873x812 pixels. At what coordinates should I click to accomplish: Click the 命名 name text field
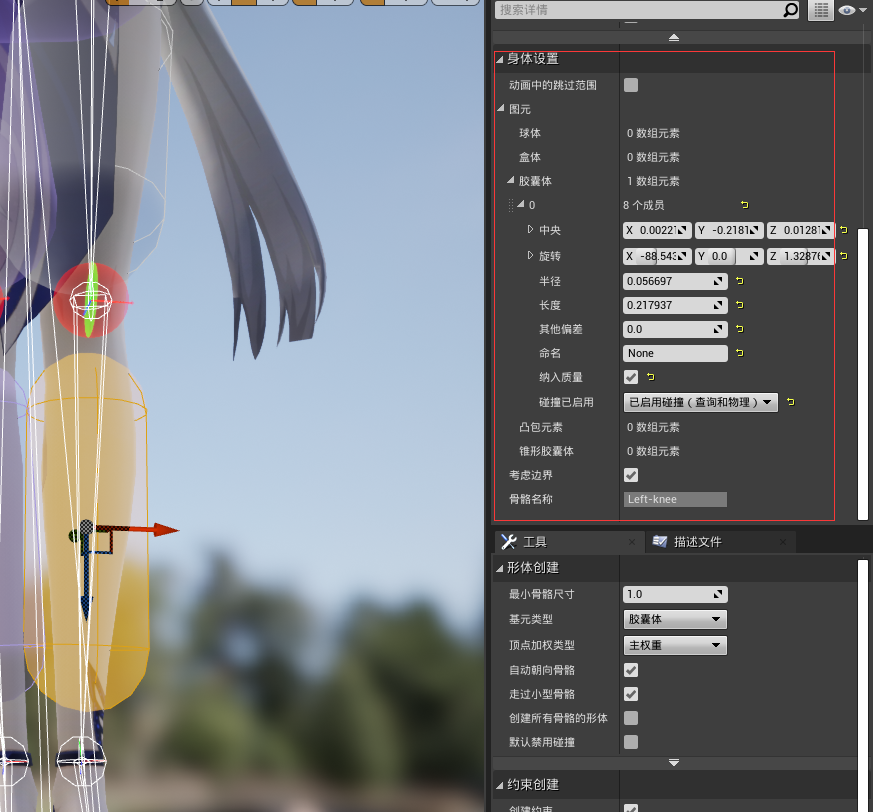[675, 353]
